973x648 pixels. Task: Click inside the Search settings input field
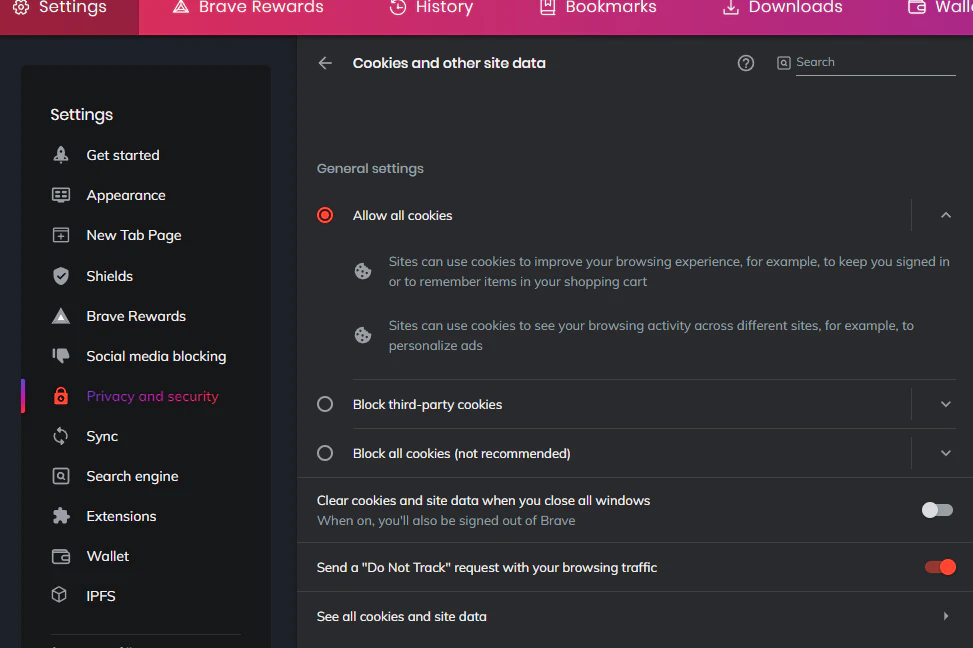(875, 62)
